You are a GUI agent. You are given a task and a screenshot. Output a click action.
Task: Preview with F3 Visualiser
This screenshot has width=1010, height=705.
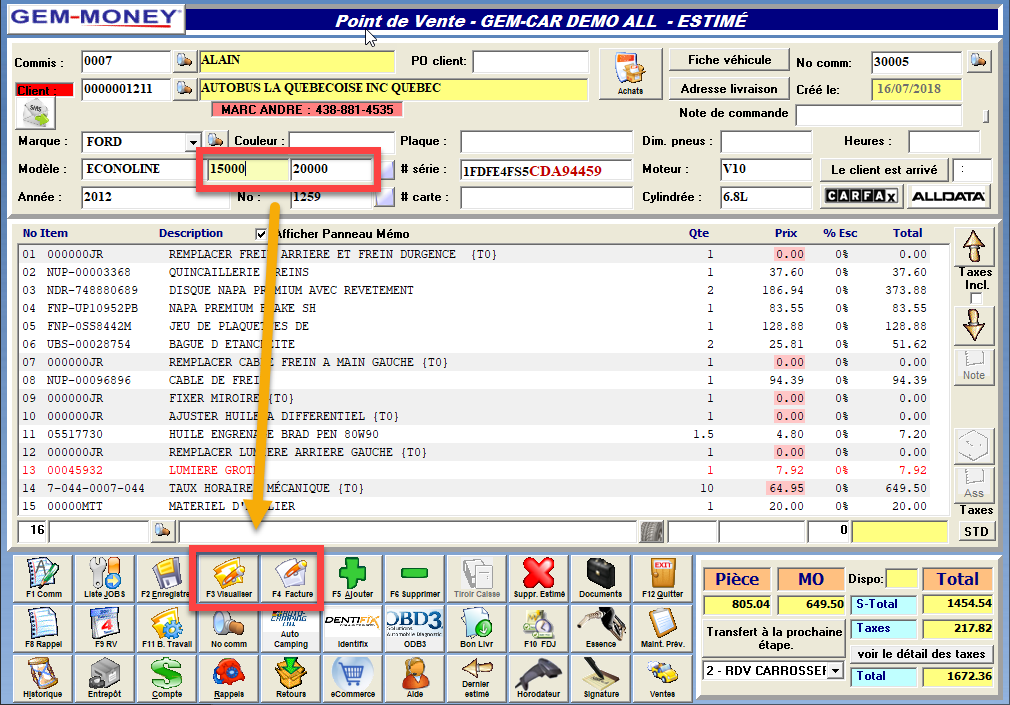tap(229, 577)
